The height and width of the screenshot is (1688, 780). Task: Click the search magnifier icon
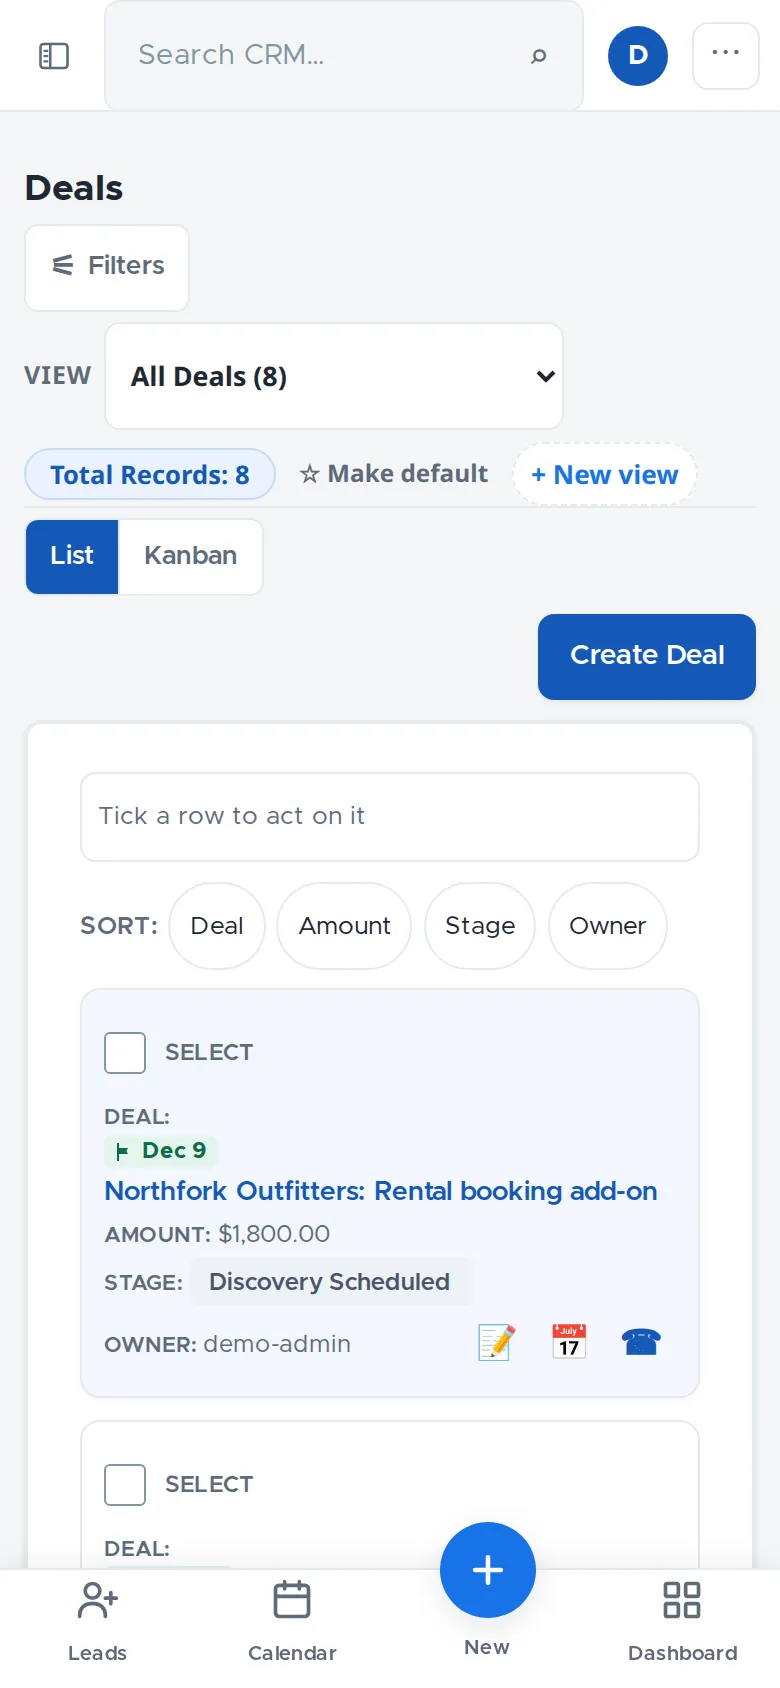point(539,56)
